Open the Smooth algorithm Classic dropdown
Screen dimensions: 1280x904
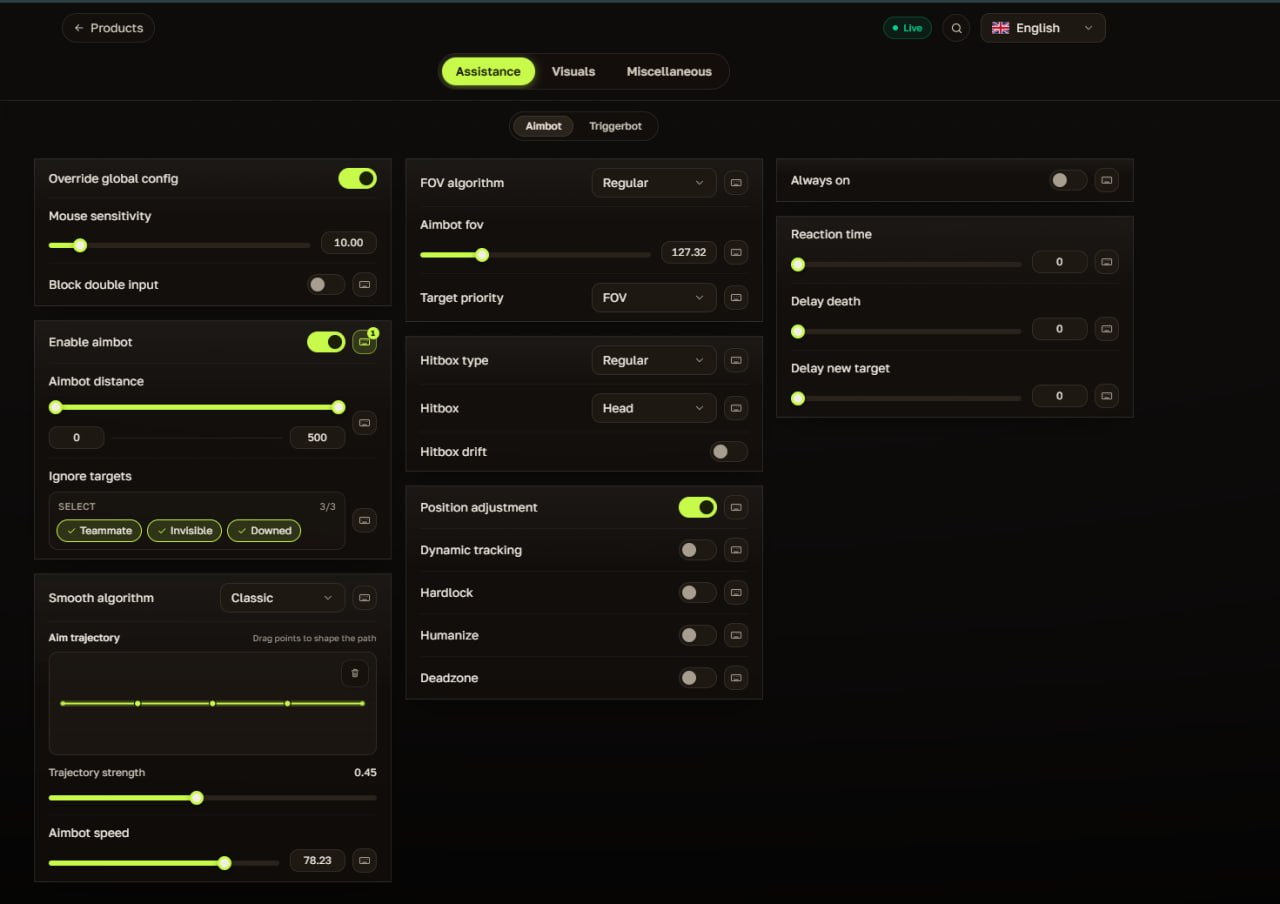(282, 598)
